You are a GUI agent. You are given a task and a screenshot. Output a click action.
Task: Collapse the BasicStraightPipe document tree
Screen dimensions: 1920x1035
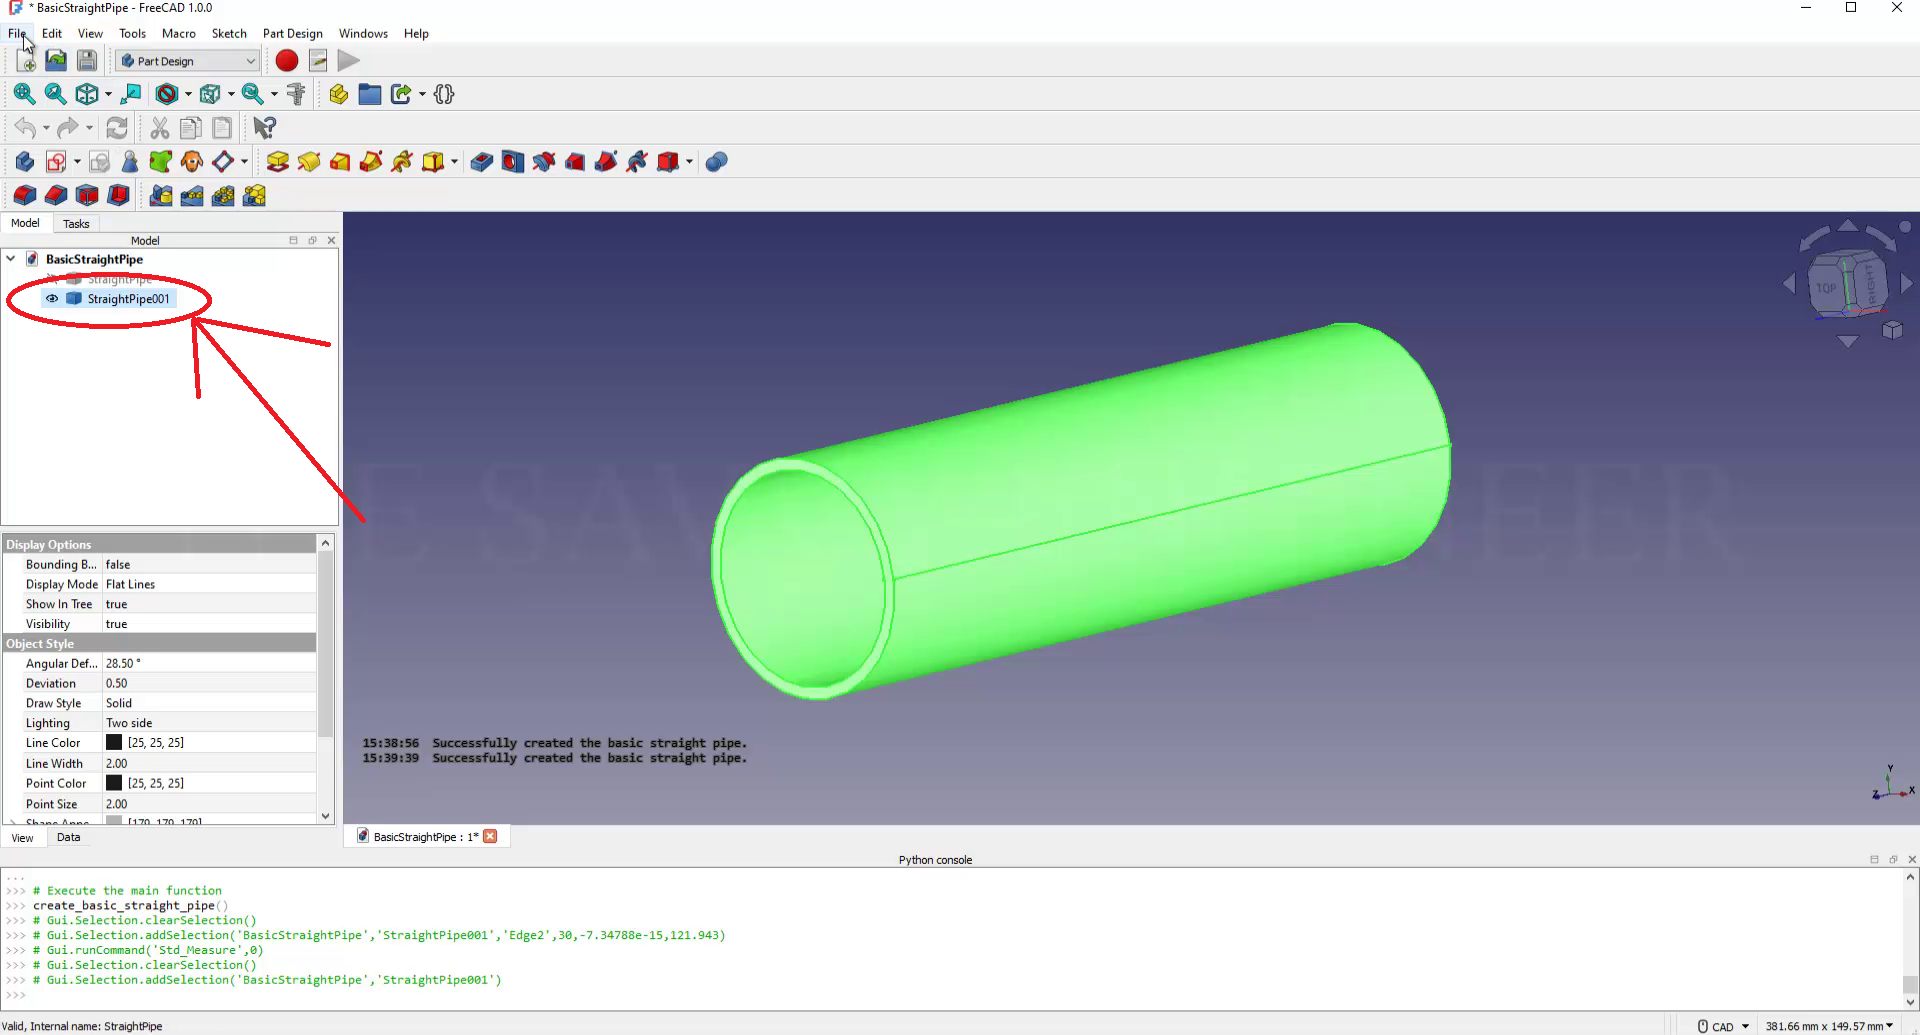pos(11,259)
